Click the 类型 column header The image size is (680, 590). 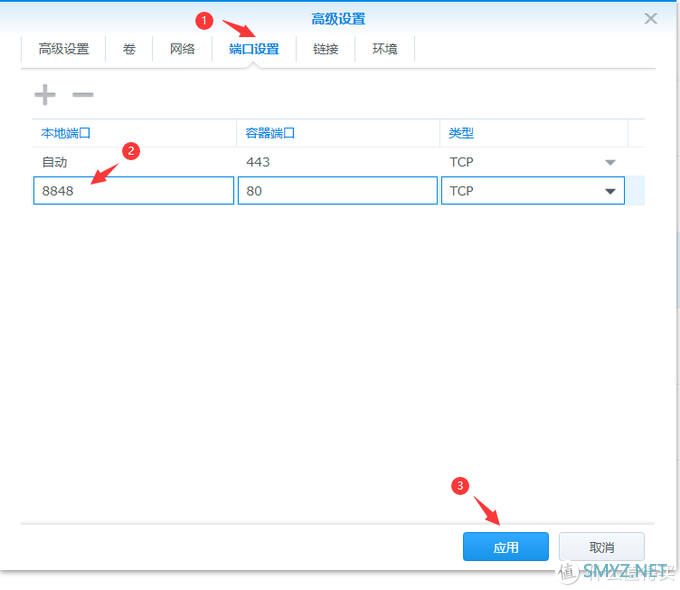534,133
